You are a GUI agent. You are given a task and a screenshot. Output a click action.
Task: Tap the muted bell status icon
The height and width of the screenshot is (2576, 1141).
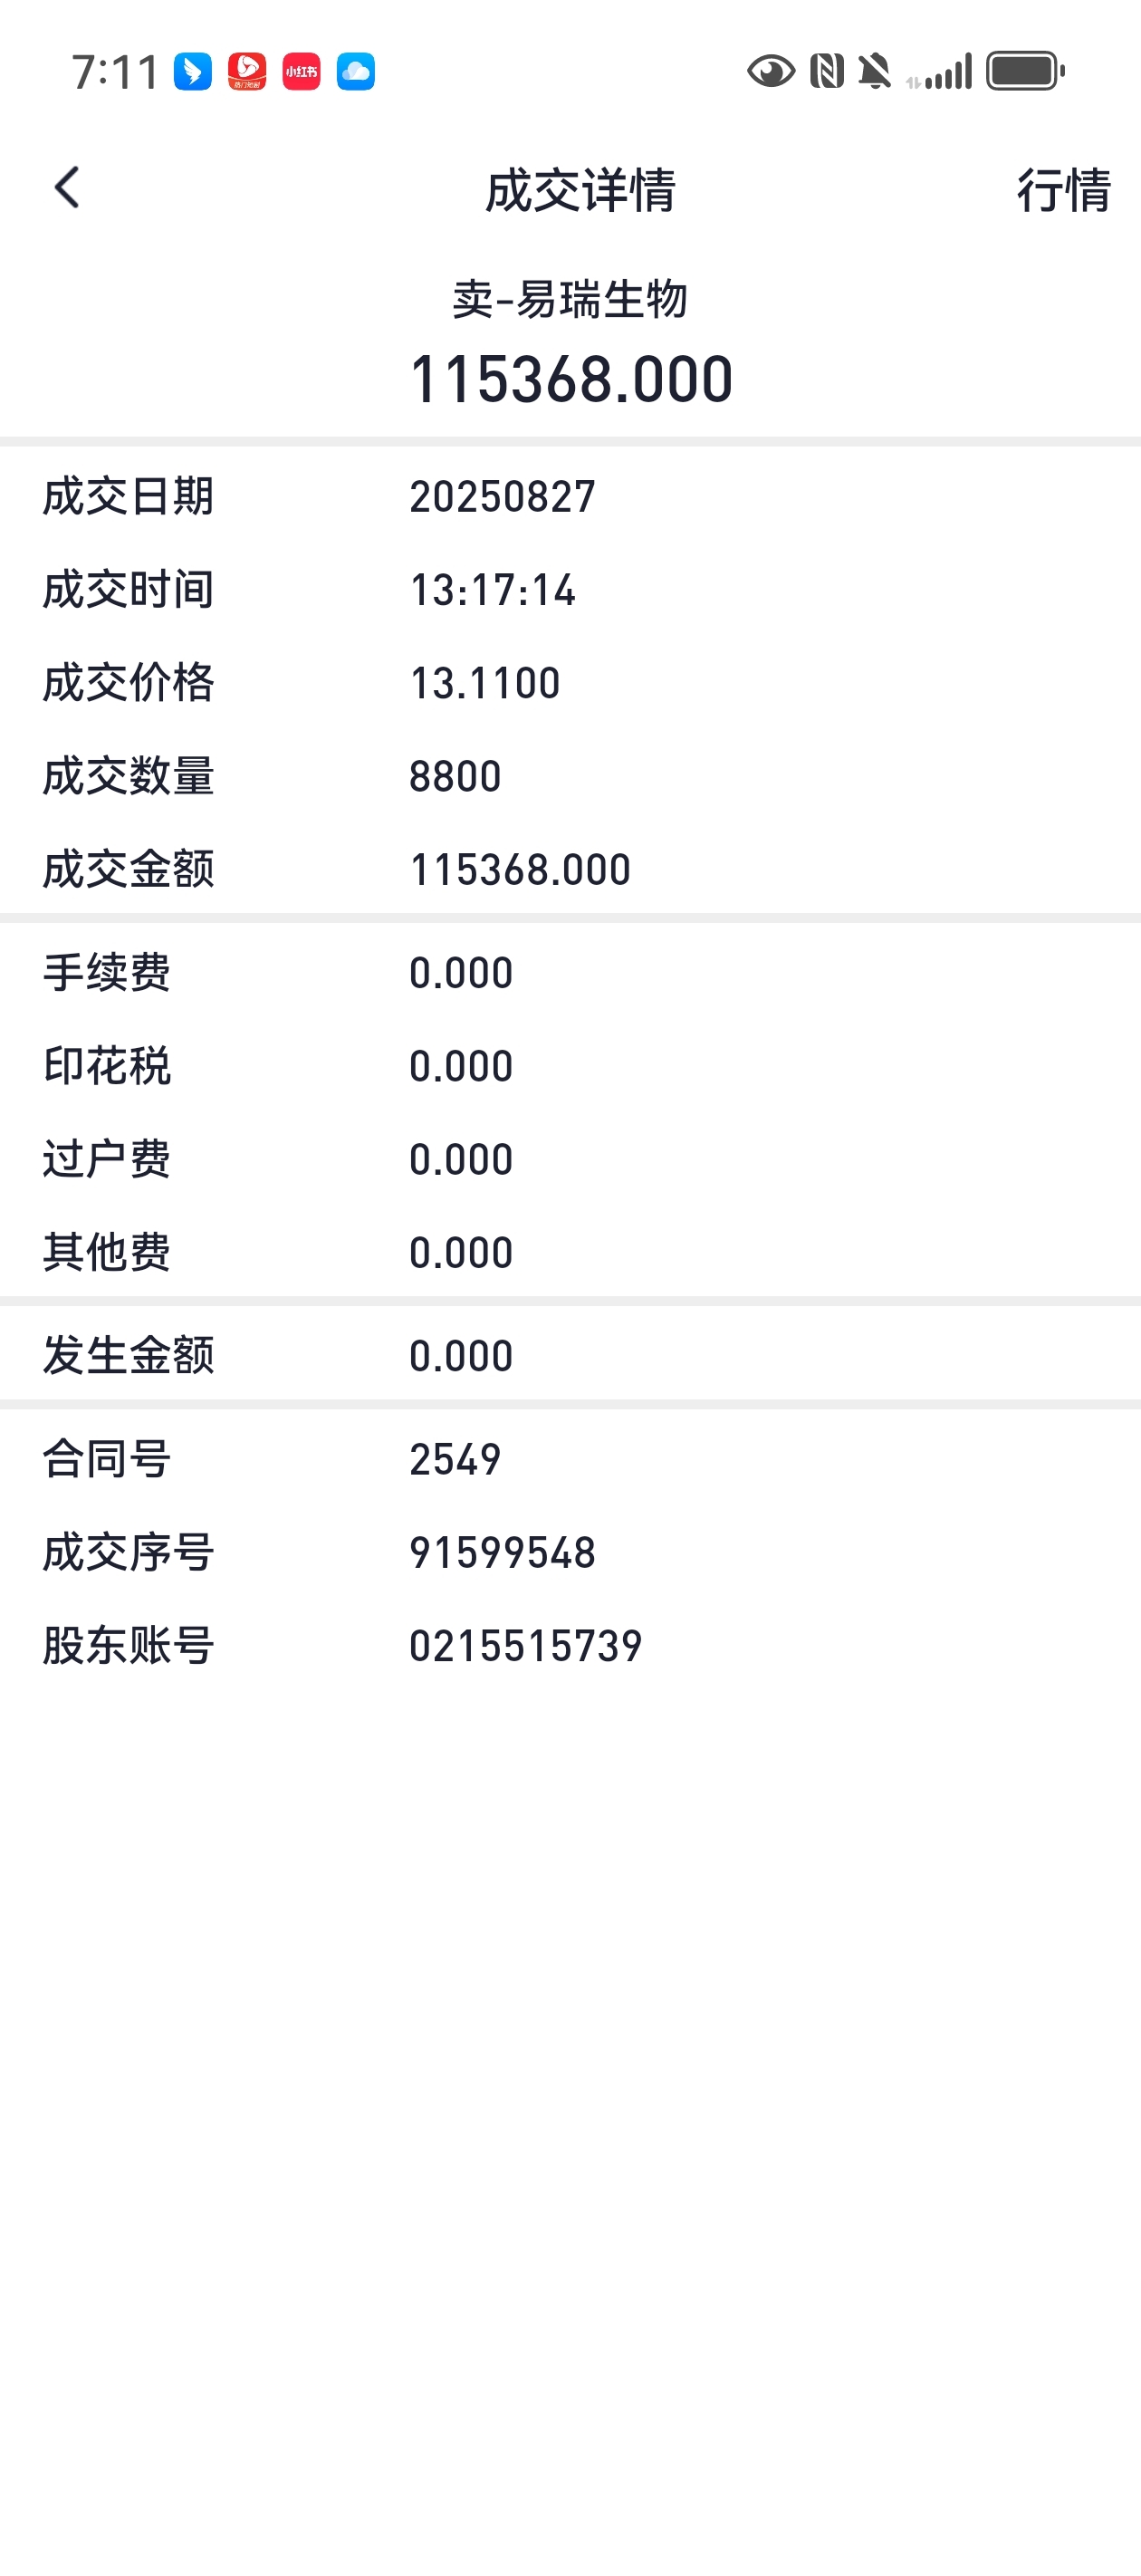875,72
